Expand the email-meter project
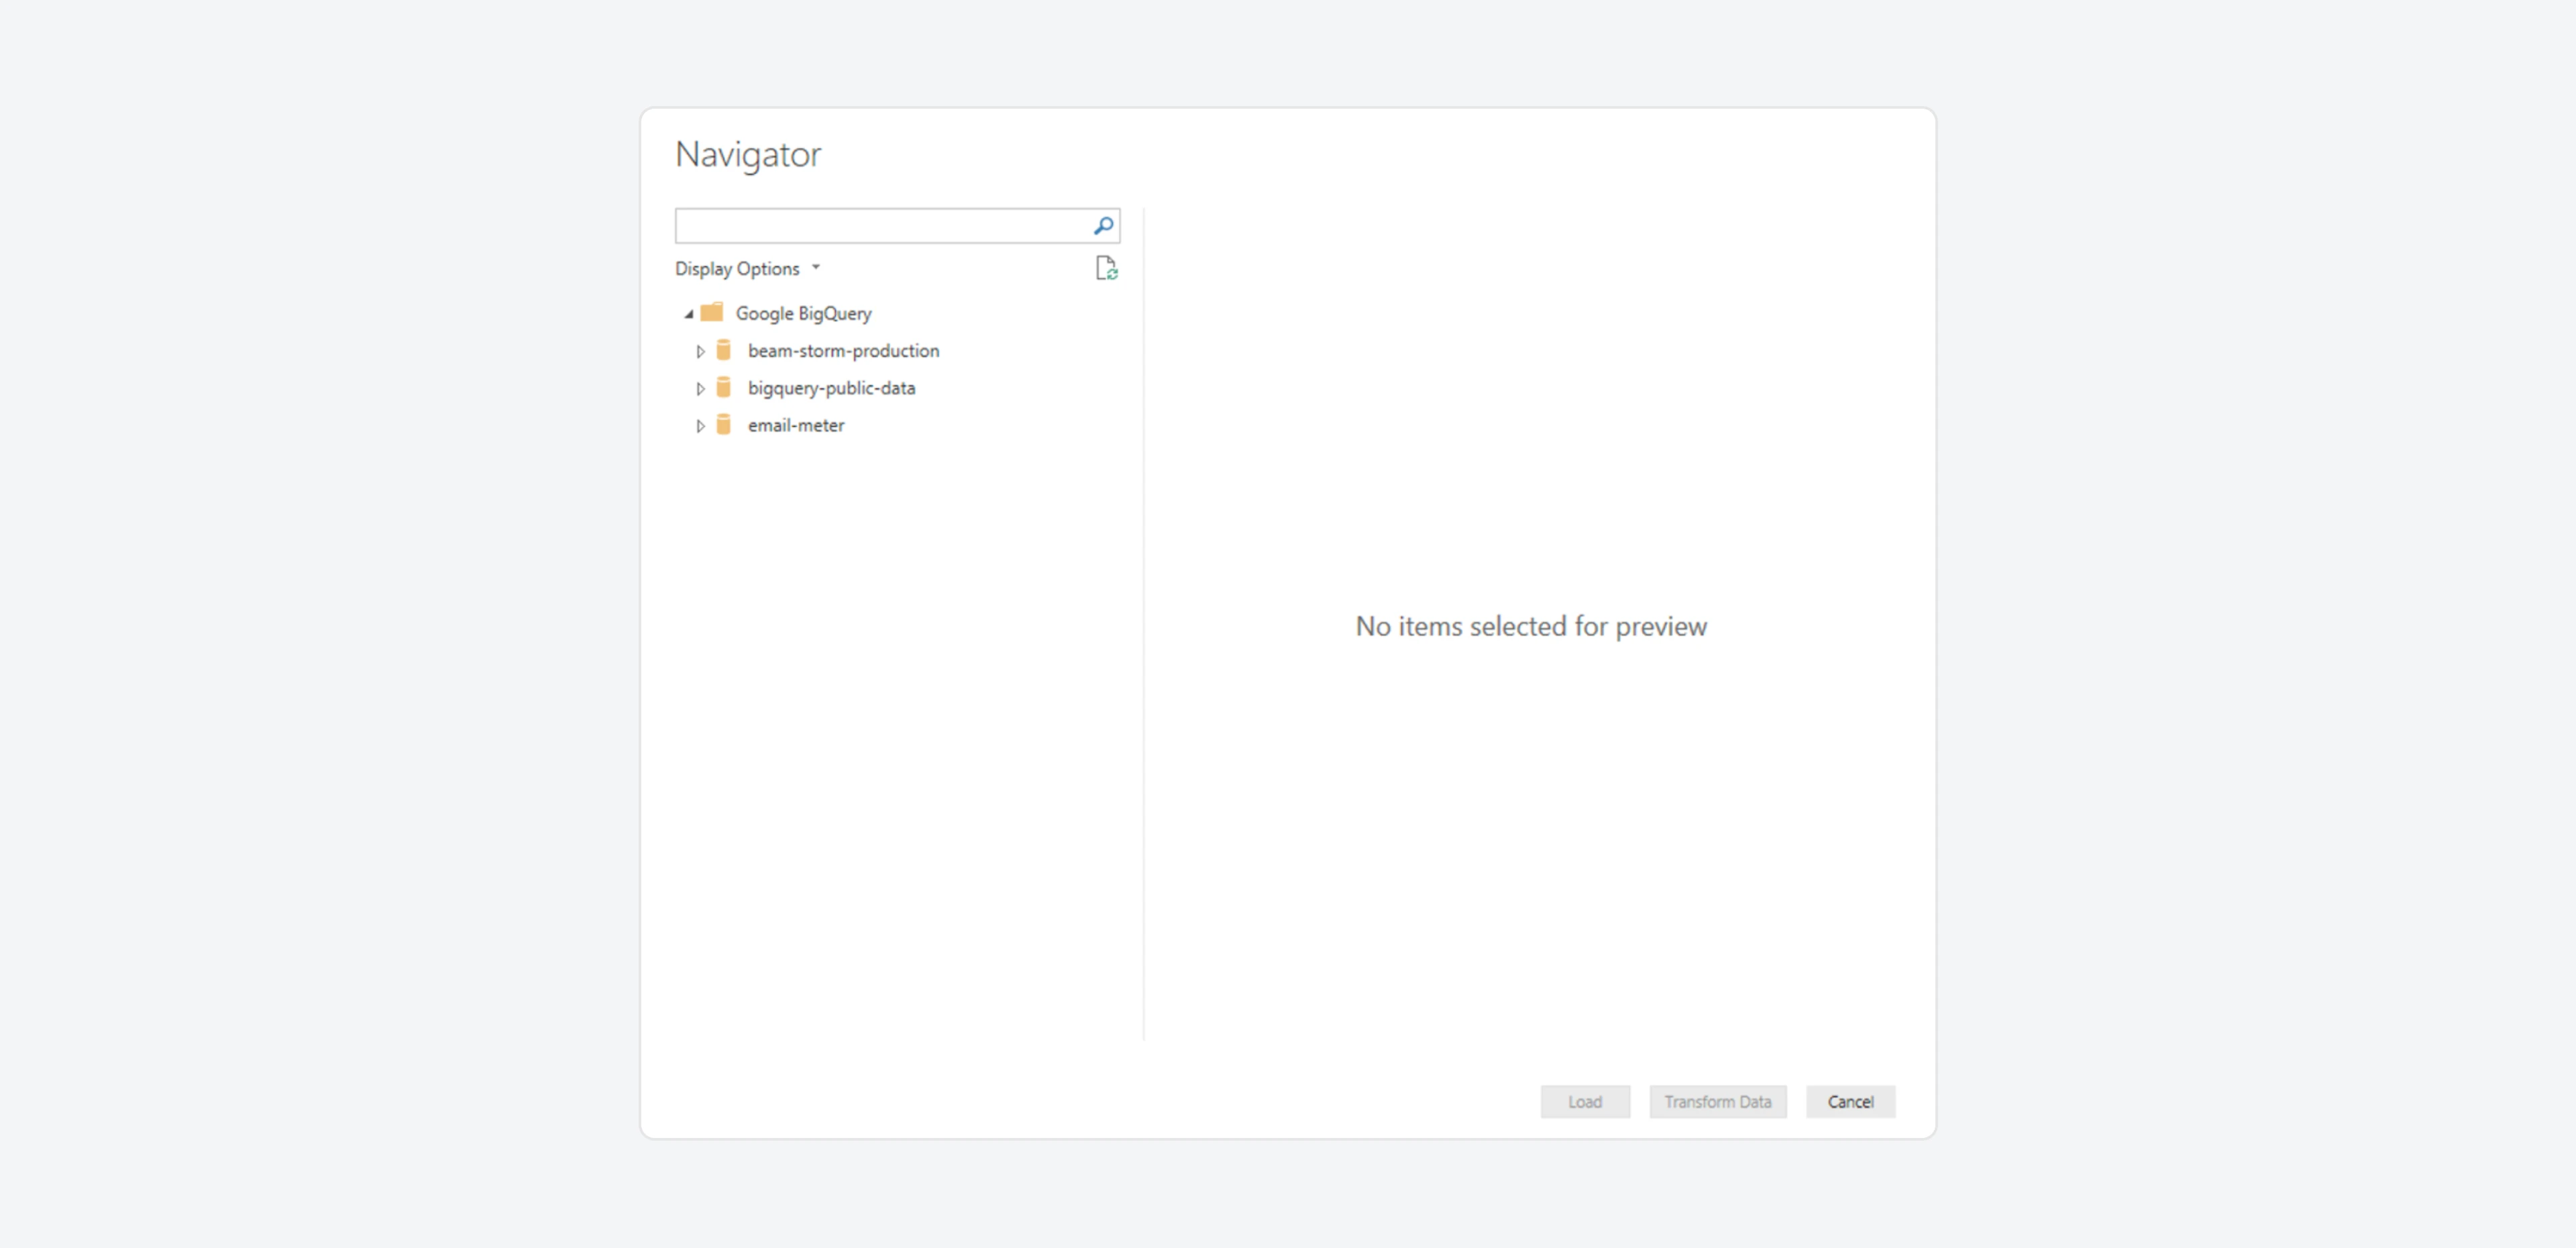2576x1248 pixels. point(700,425)
